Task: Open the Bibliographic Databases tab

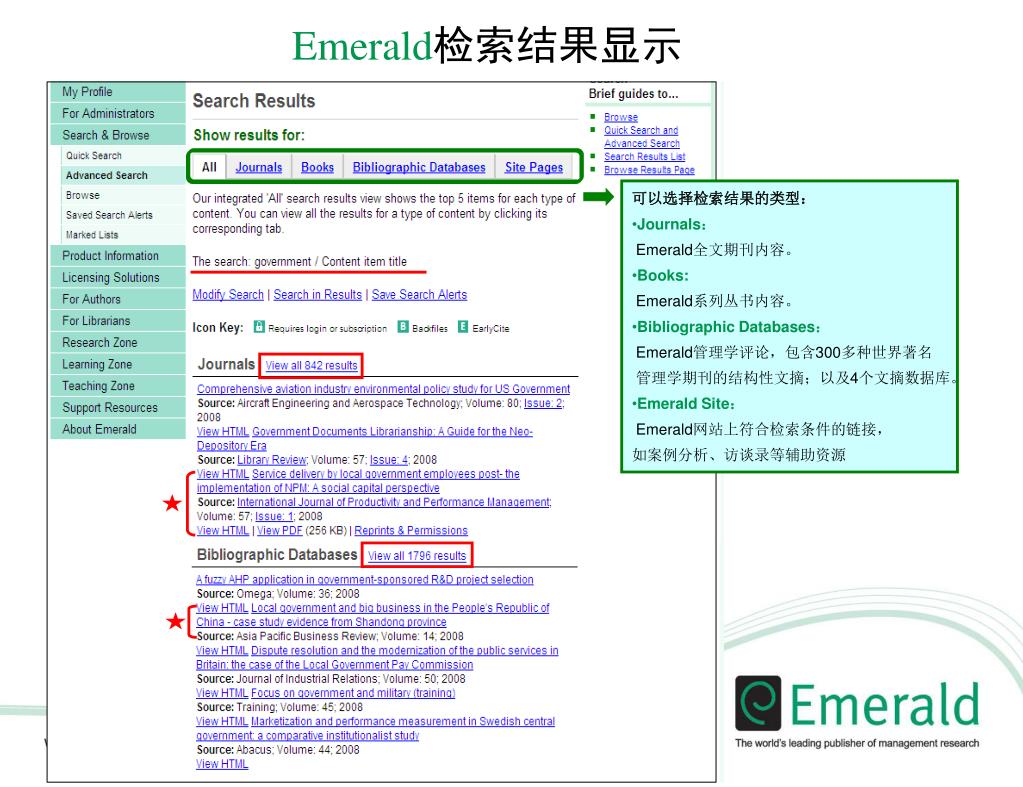Action: pyautogui.click(x=419, y=167)
